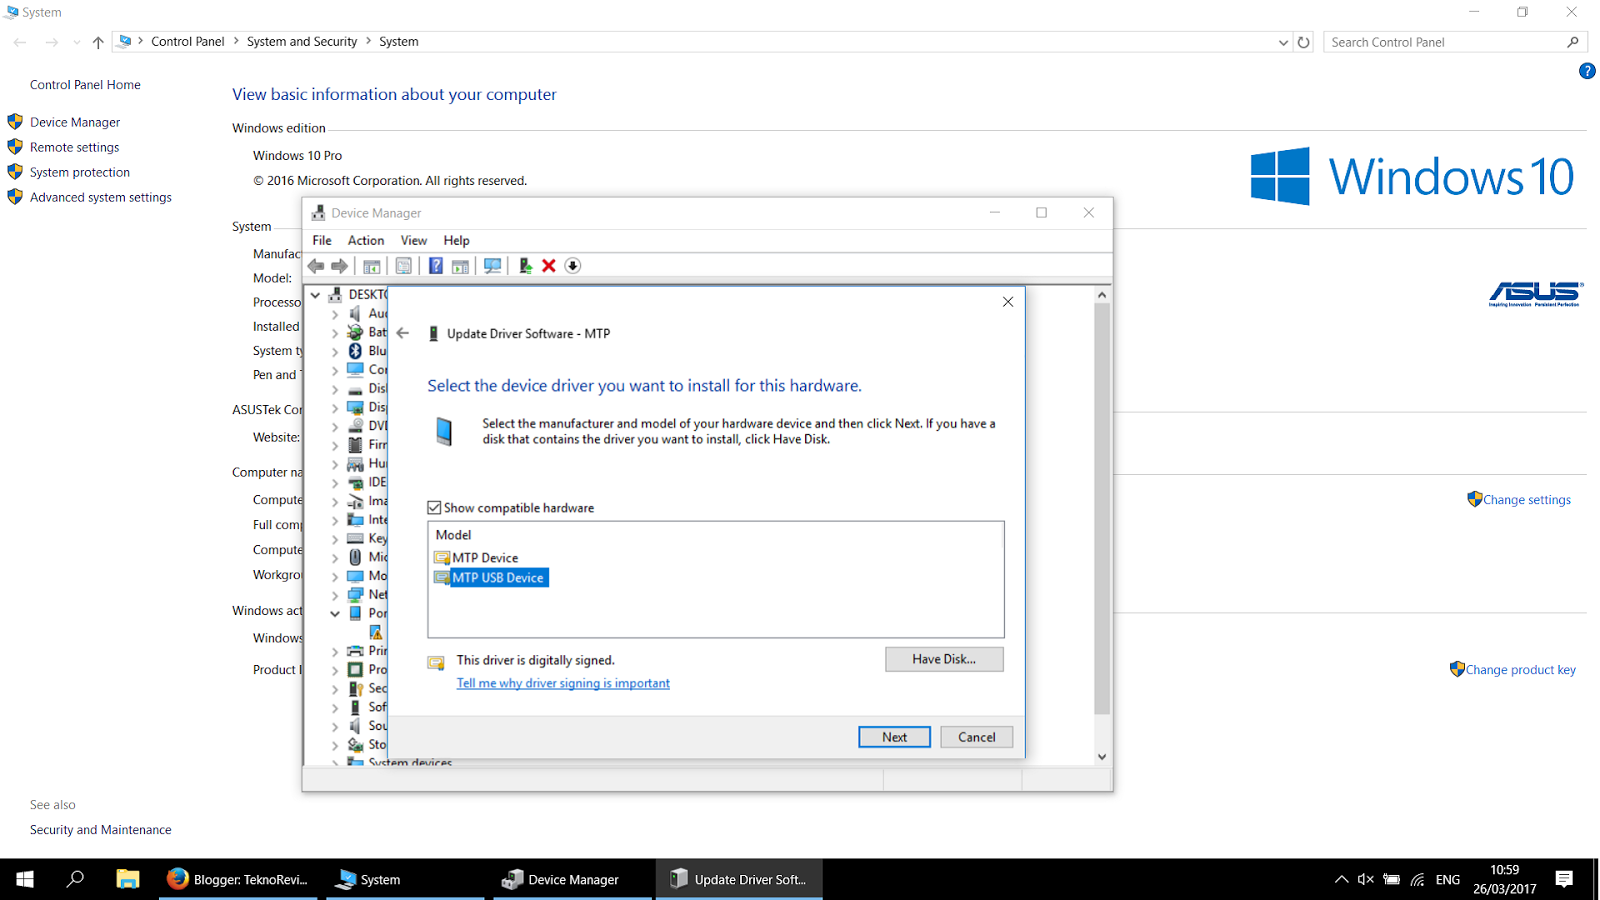The height and width of the screenshot is (900, 1600).
Task: Click the back arrow in Device Manager toolbar
Action: [x=316, y=265]
